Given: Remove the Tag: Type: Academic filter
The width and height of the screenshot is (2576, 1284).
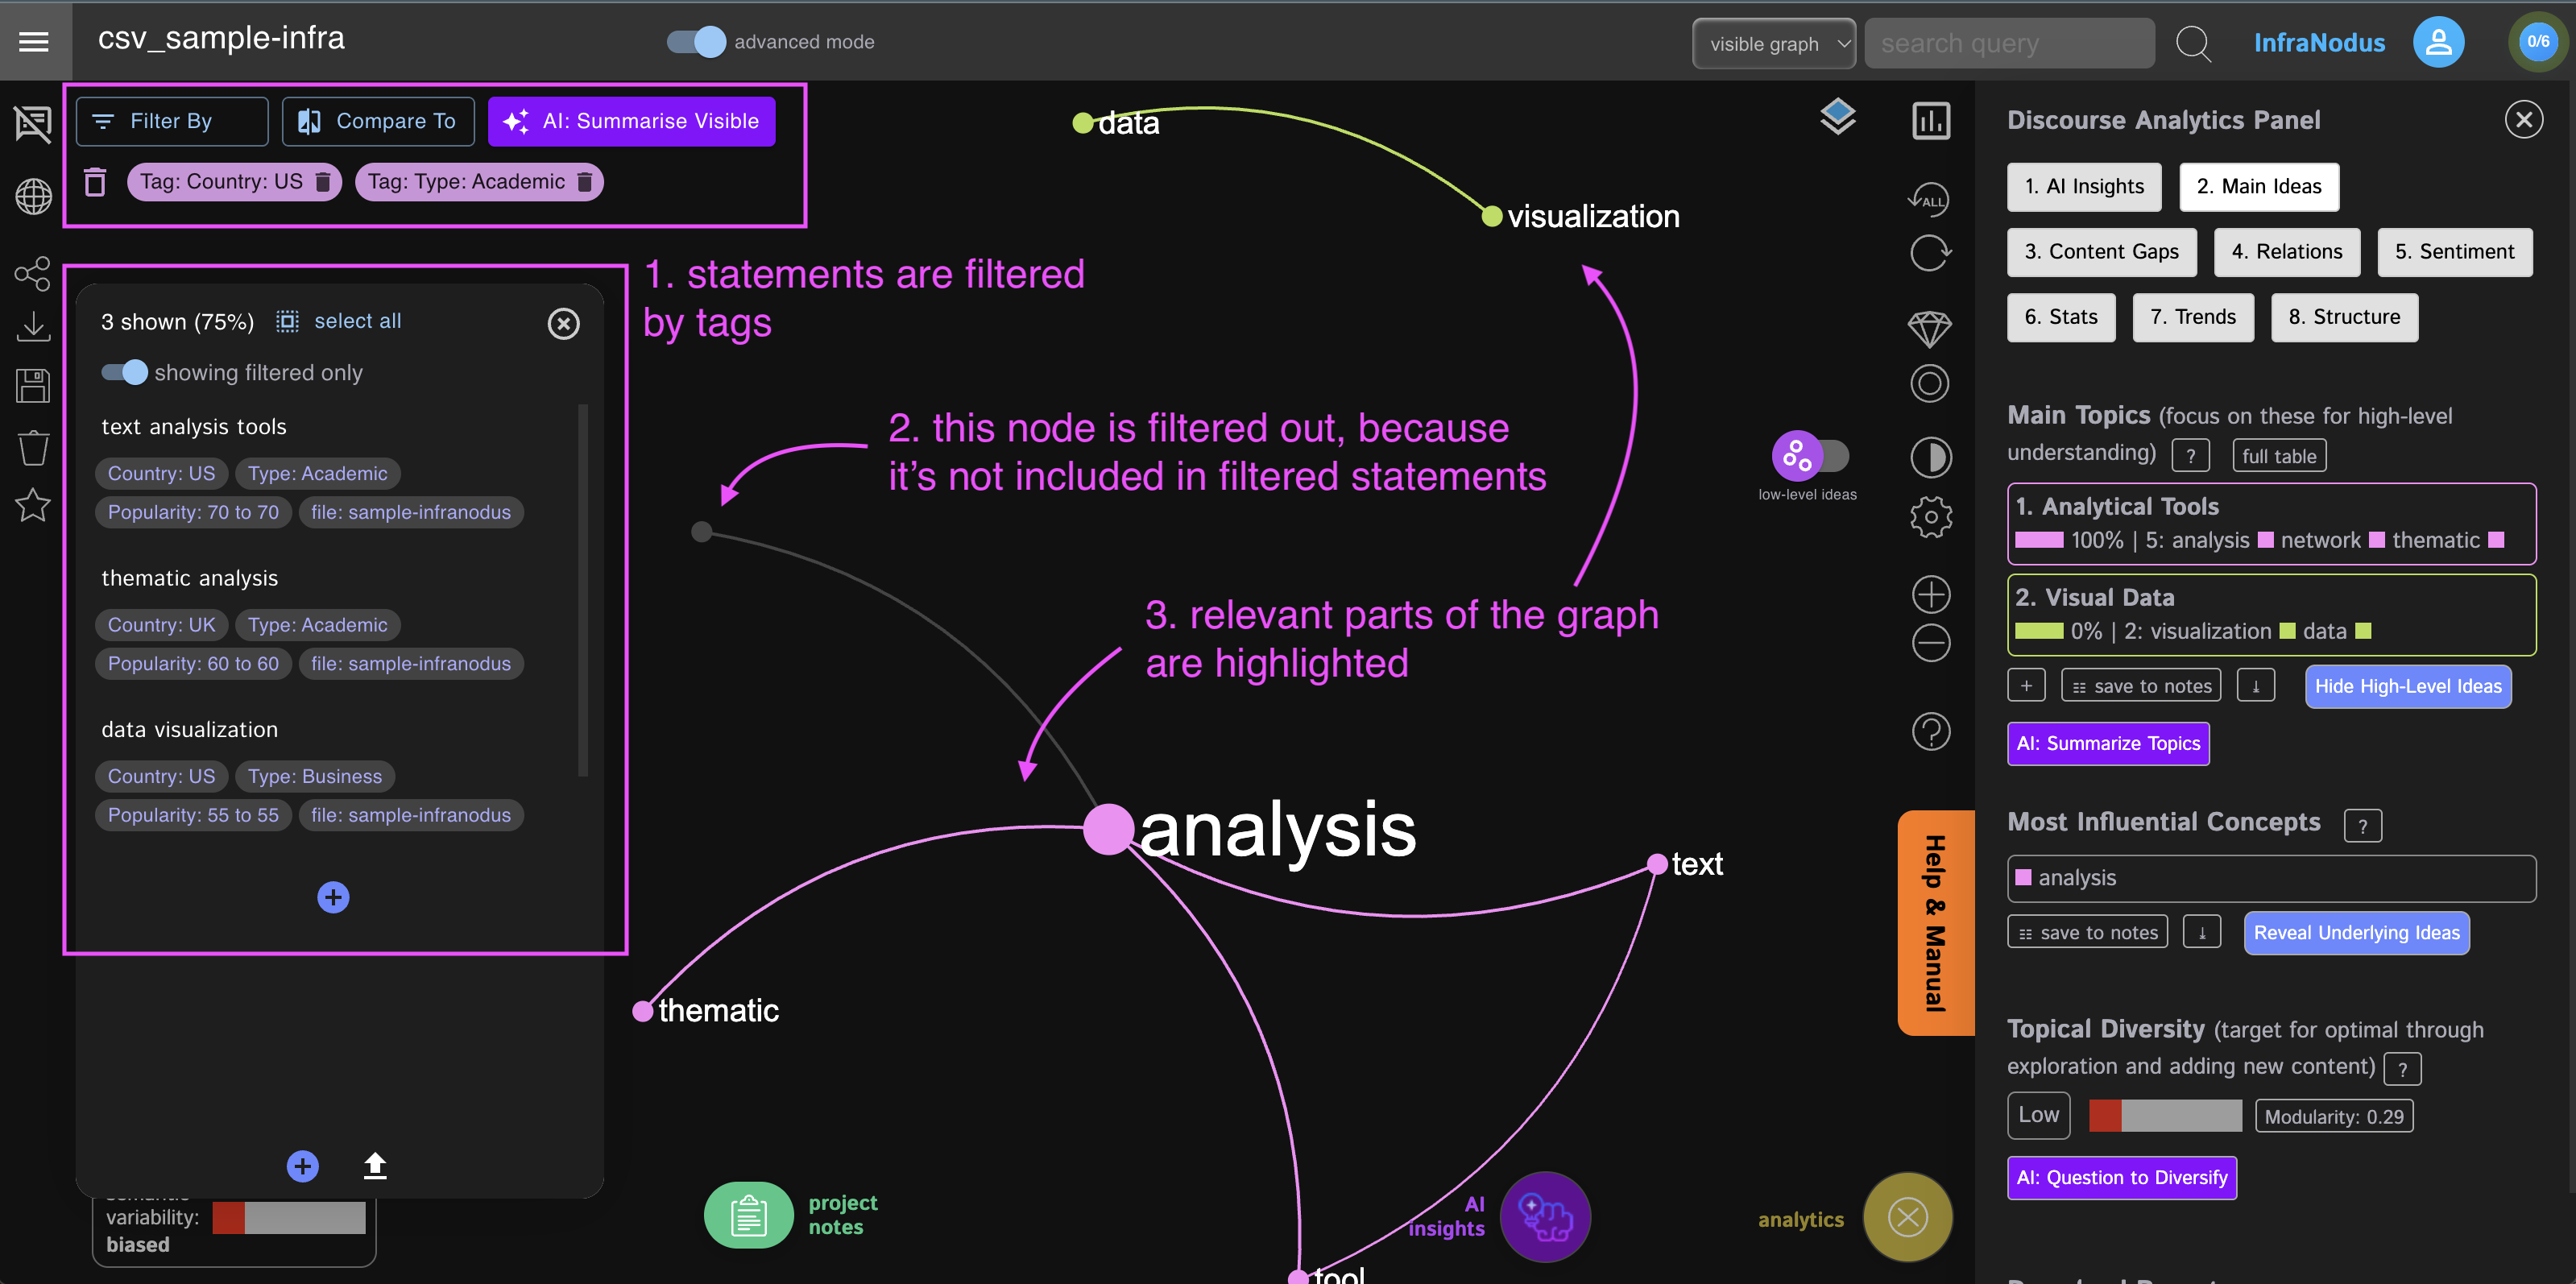Looking at the screenshot, I should 585,182.
